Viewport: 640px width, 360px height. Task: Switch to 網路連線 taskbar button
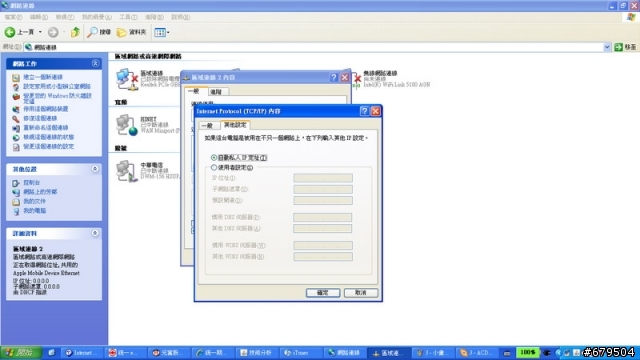344,353
